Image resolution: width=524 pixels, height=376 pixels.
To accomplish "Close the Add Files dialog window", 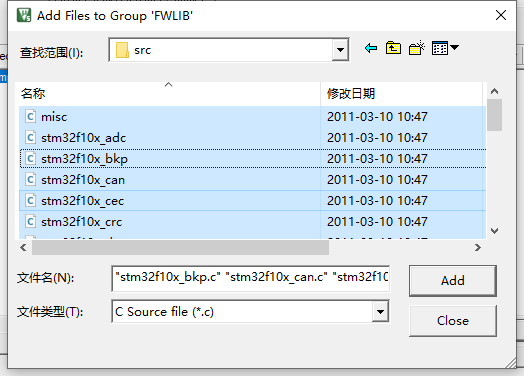I will click(501, 15).
